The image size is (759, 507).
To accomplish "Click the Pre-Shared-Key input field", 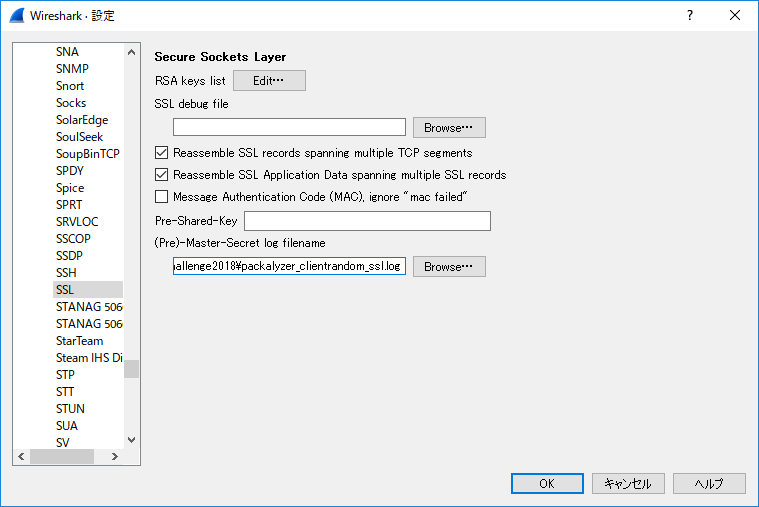I will coord(367,221).
